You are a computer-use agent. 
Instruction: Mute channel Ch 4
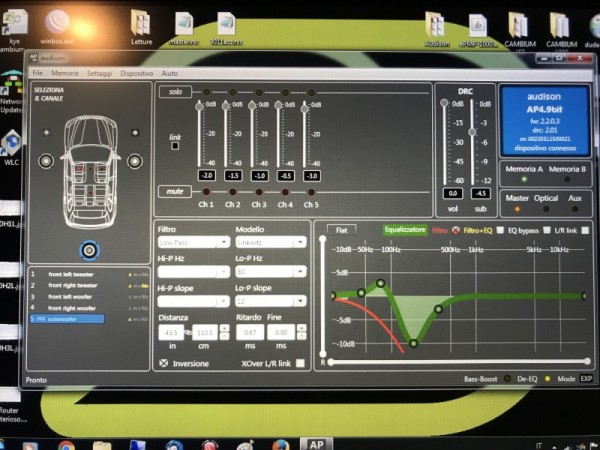point(285,192)
